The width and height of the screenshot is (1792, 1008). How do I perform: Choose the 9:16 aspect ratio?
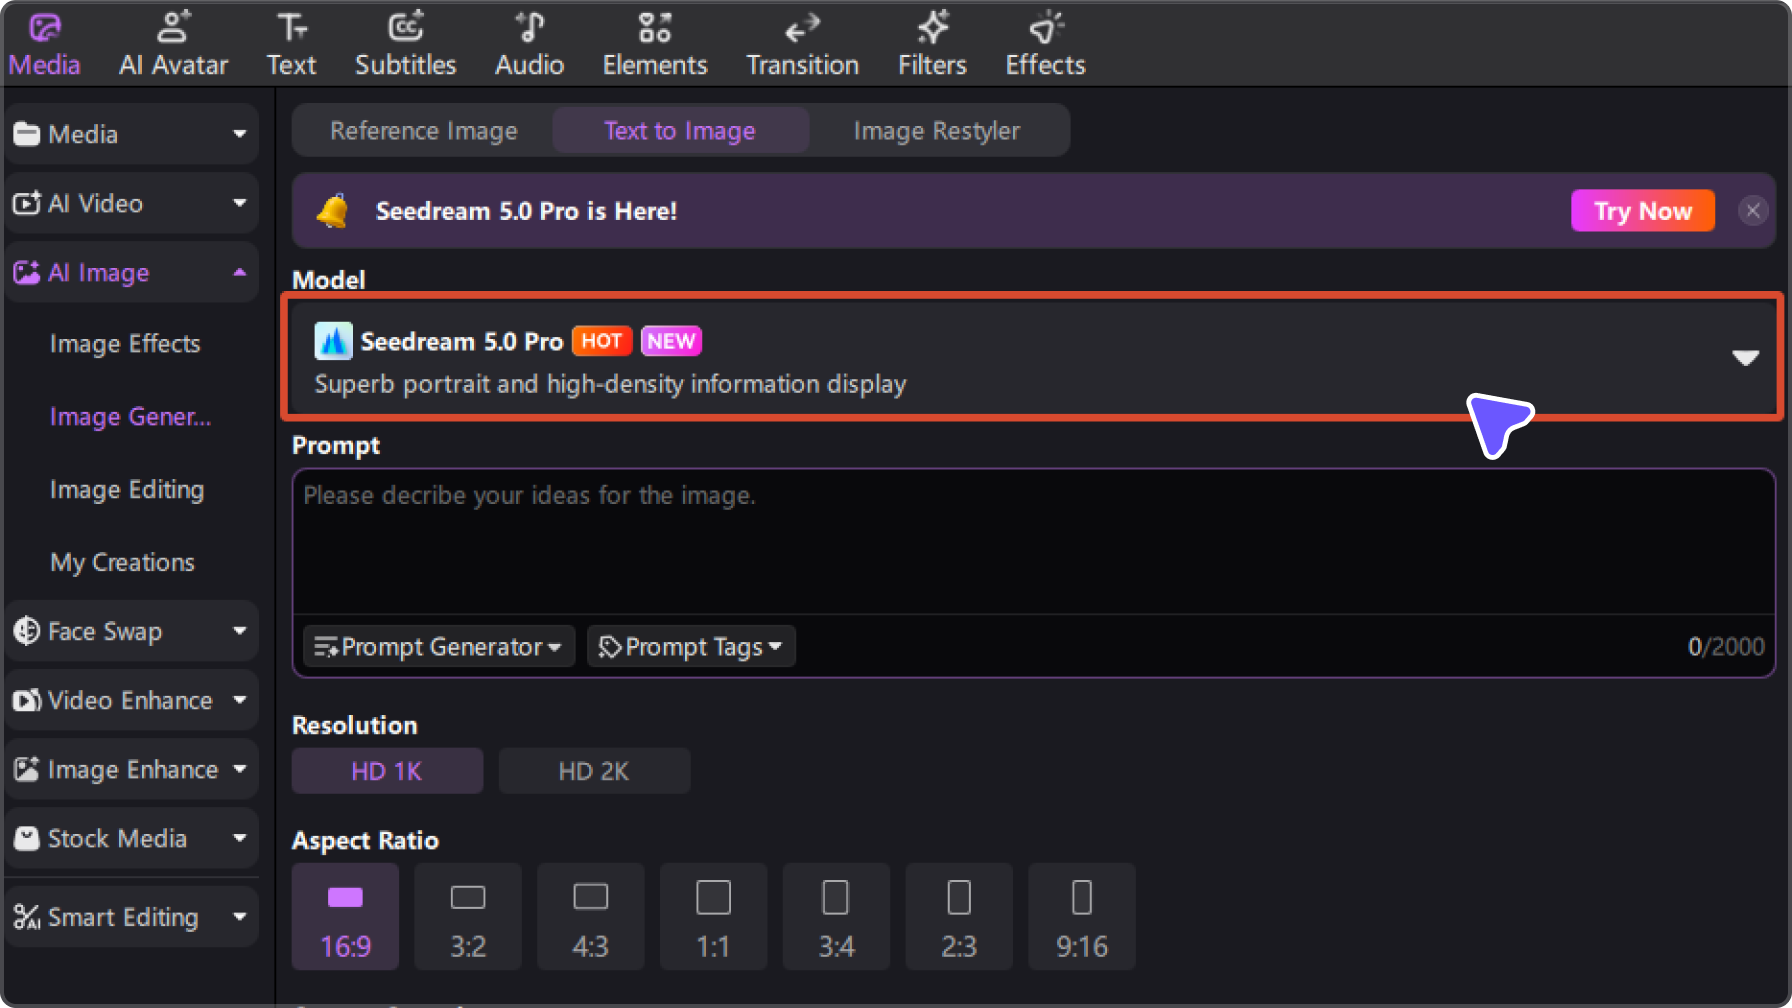tap(1082, 917)
